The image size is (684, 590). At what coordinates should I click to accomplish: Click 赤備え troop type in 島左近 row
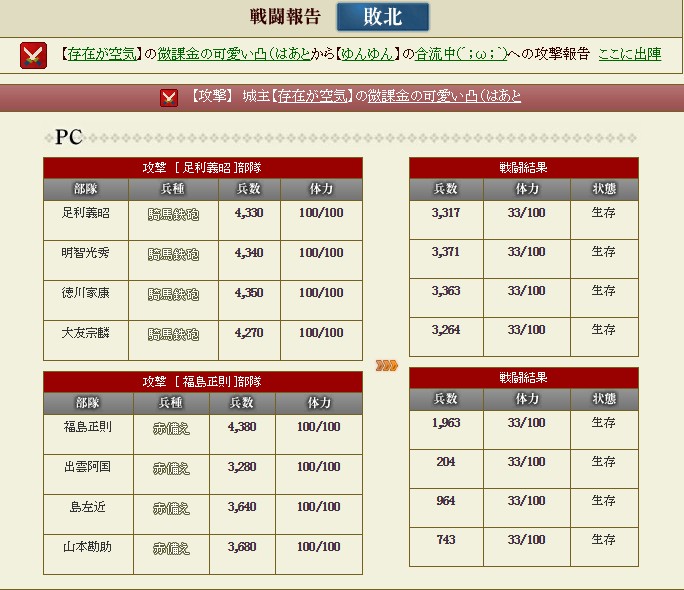point(171,509)
